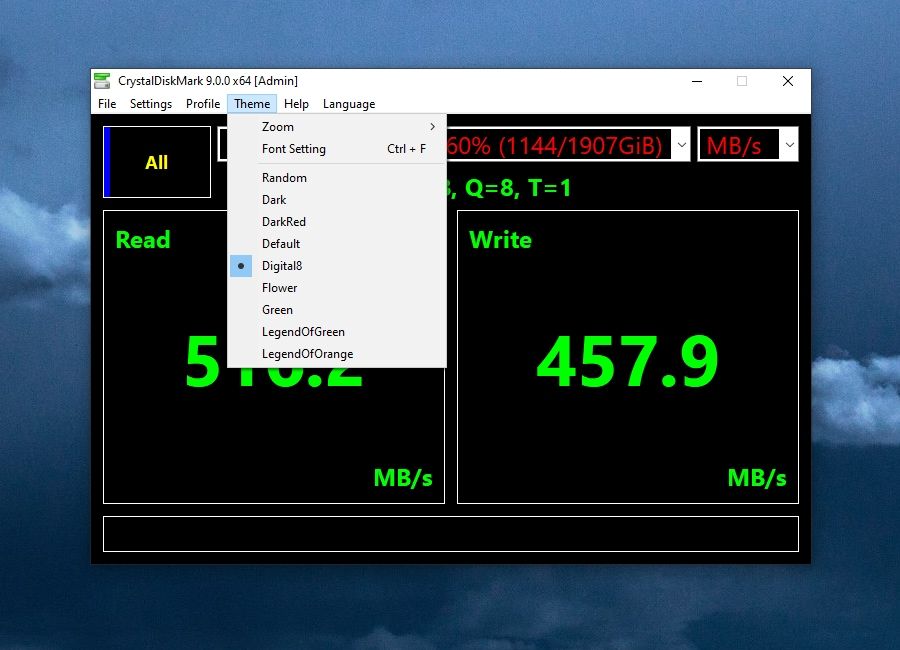
Task: Open the Settings menu
Action: coord(151,104)
